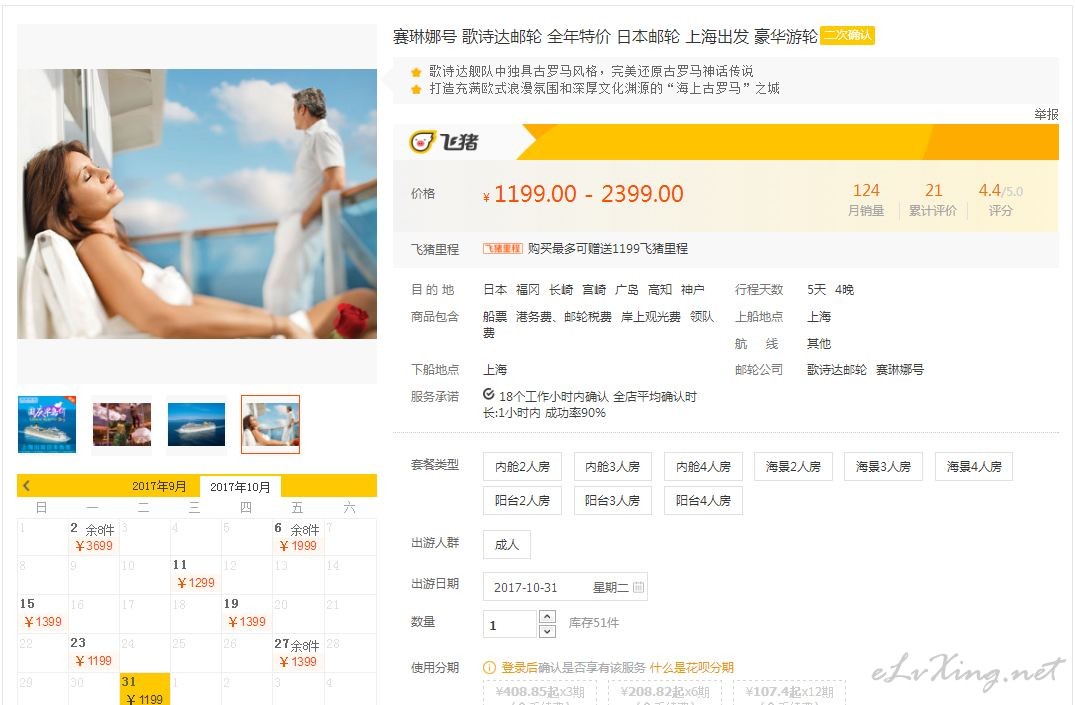Select the ¥107.4起x12期 installment plan
Screen dimensions: 1076x705
click(x=789, y=692)
